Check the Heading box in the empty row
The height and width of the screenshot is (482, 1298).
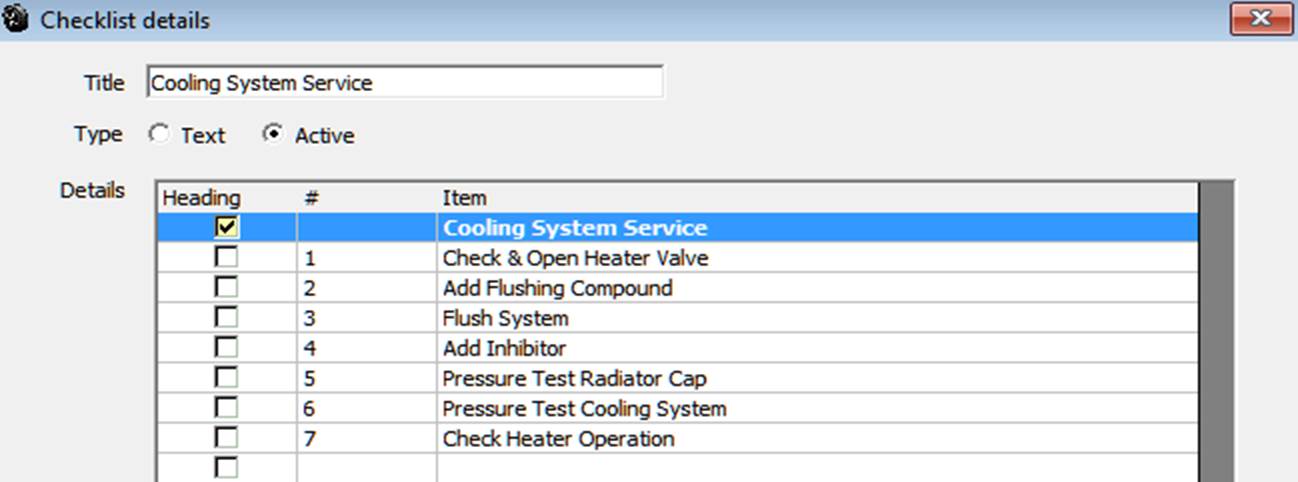(227, 467)
